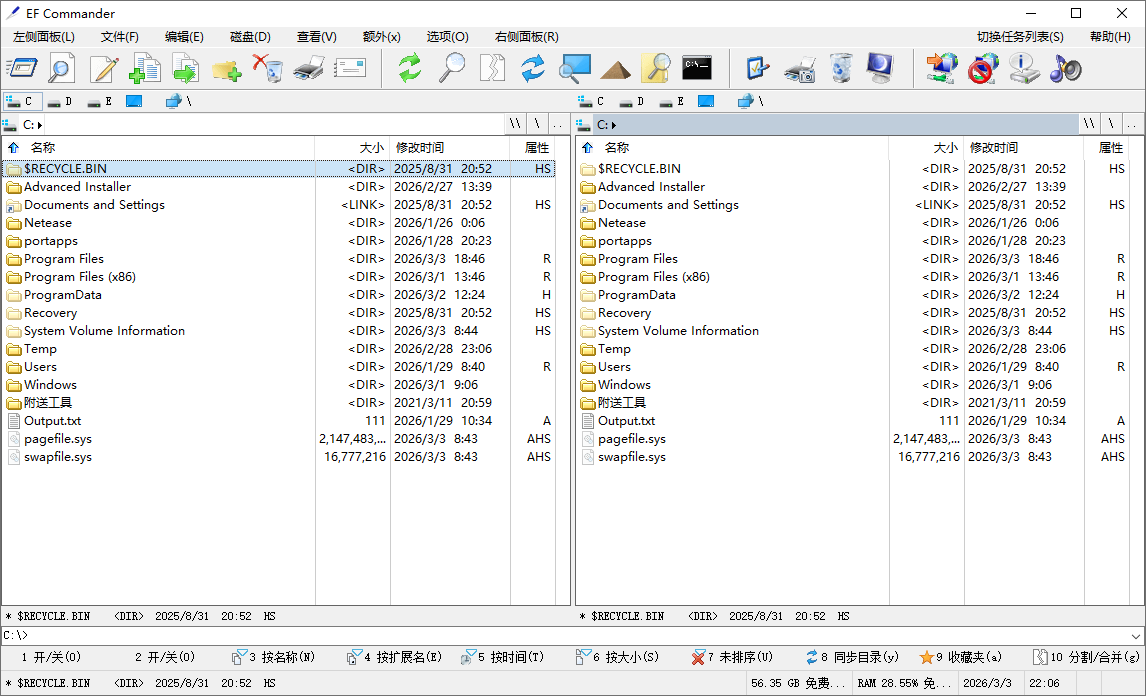Viewport: 1146px width, 696px height.
Task: Open the command prompt toolbar icon
Action: pos(696,68)
